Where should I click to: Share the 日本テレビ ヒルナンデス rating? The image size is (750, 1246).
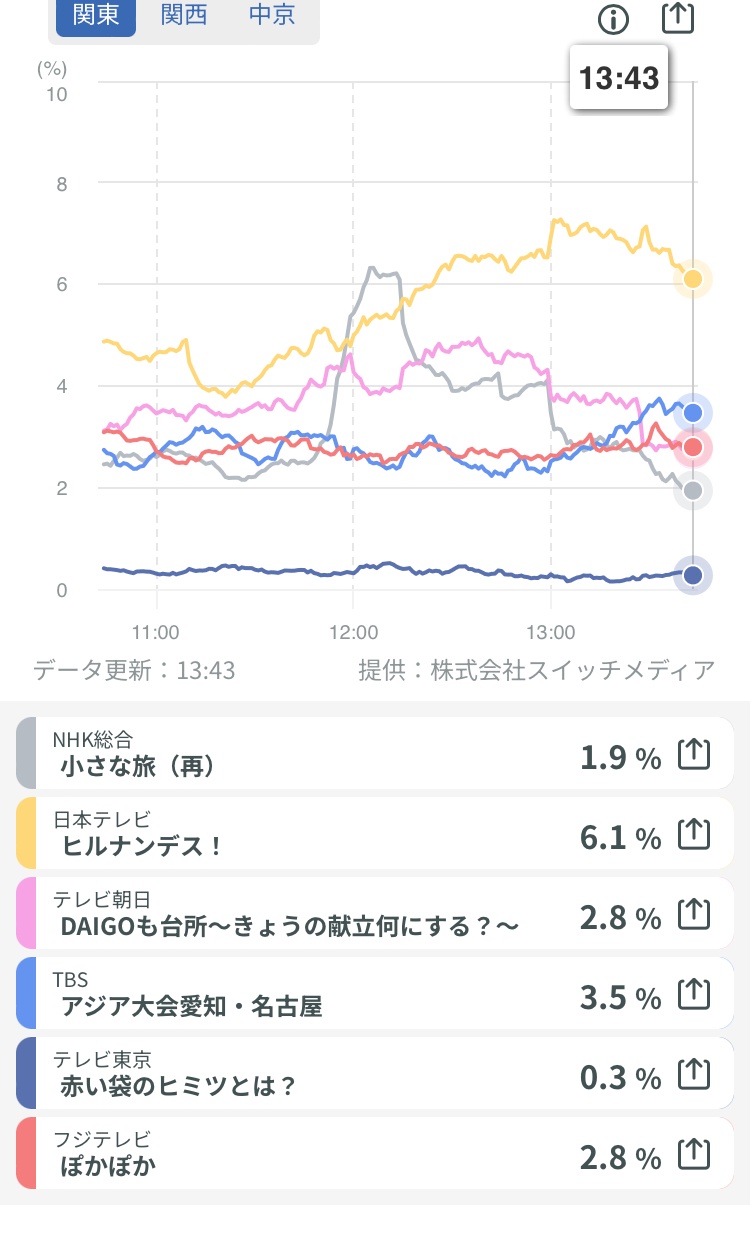click(694, 835)
